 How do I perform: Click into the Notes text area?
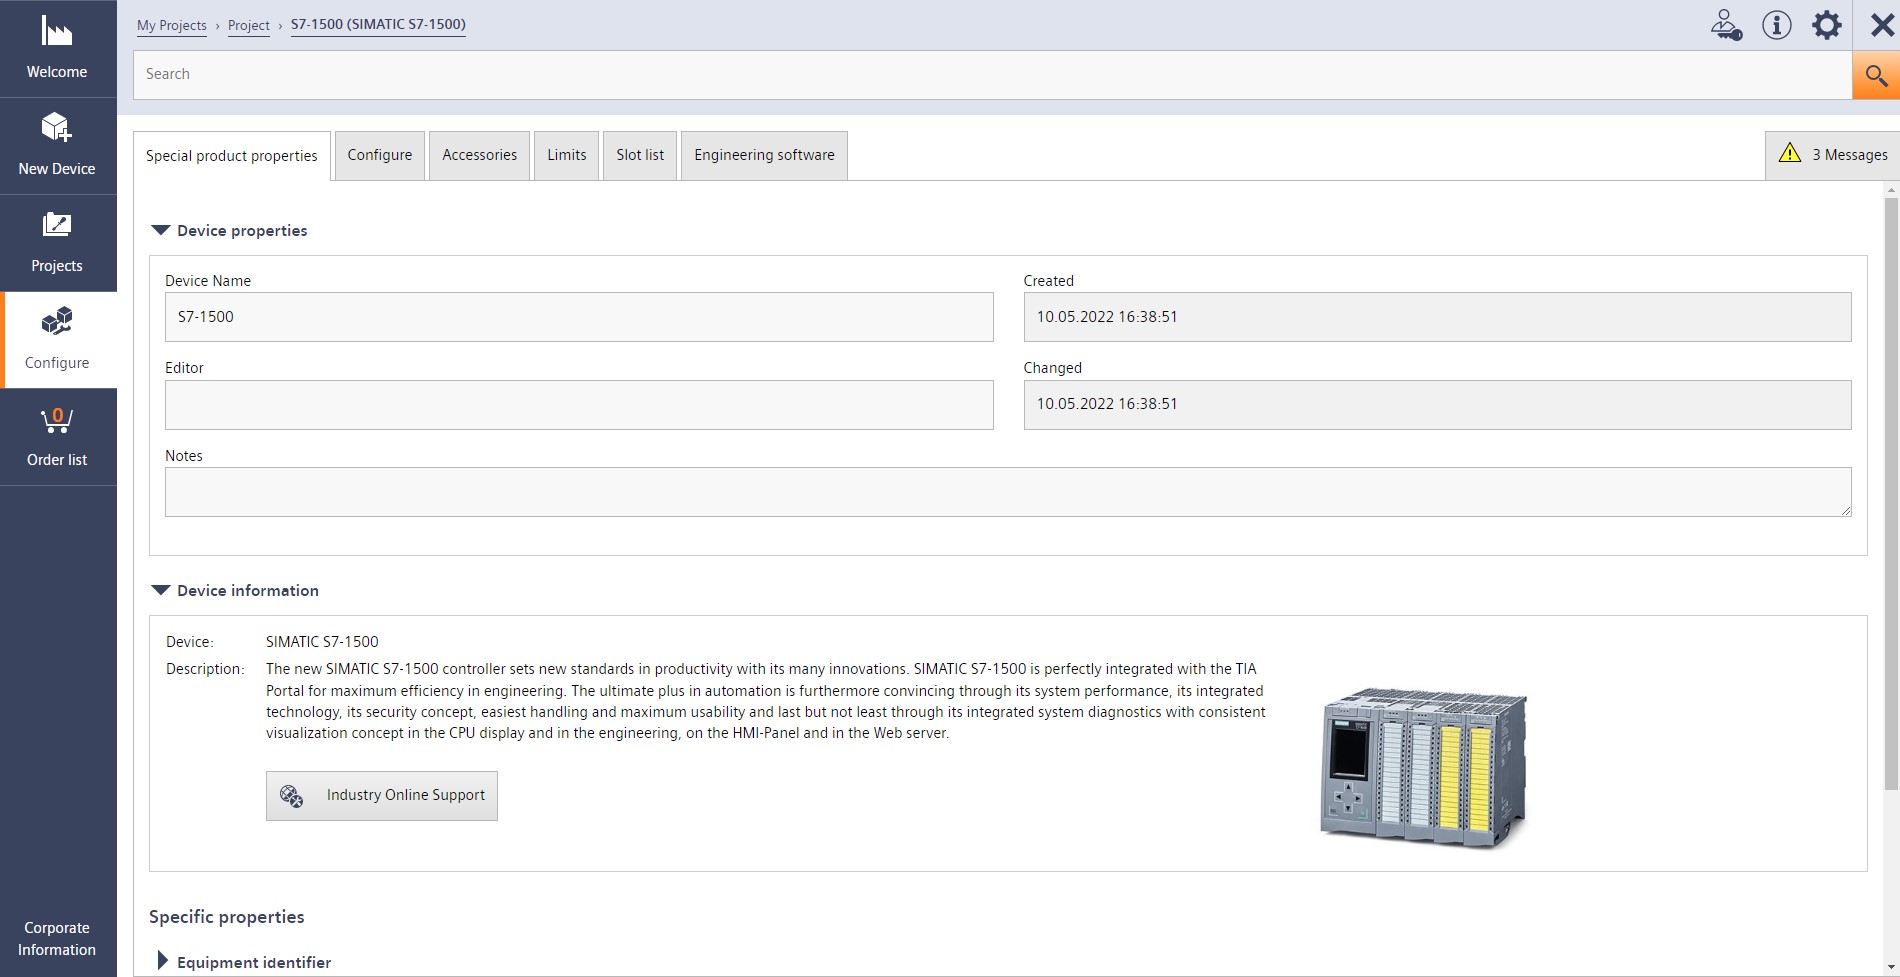(1007, 492)
